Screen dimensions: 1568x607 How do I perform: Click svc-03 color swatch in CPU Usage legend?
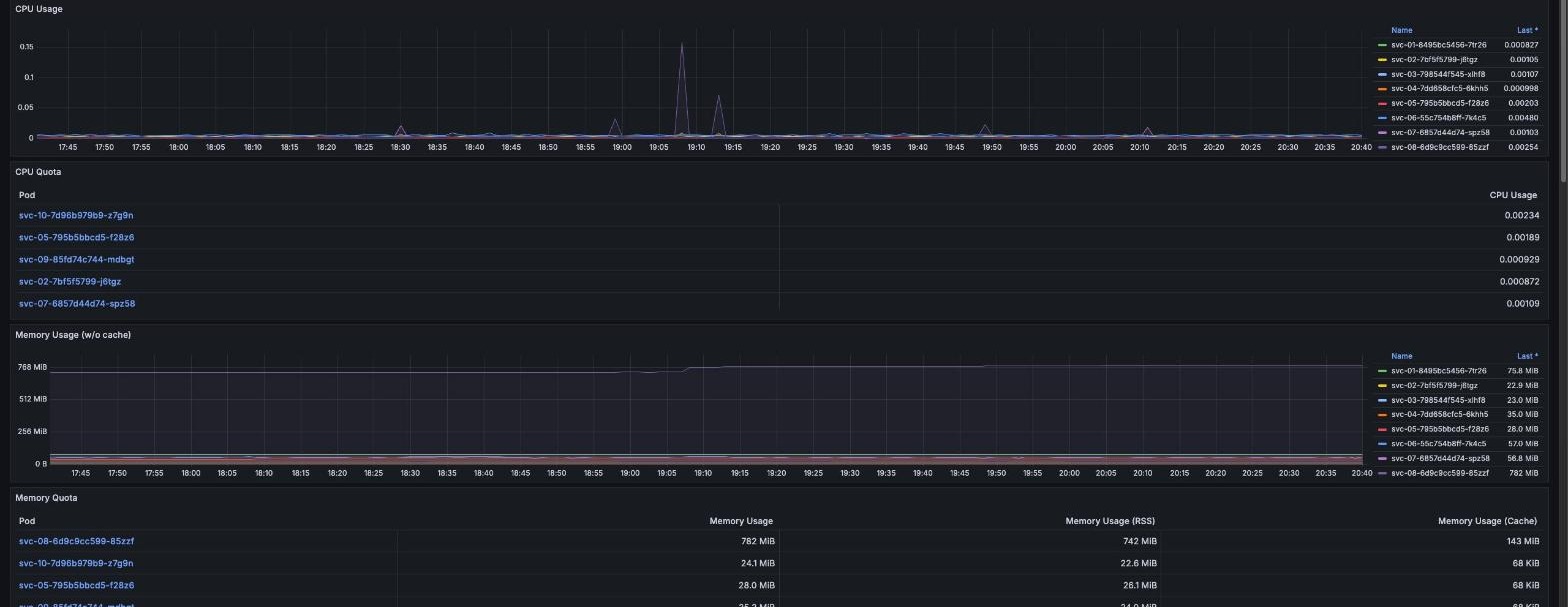point(1382,74)
